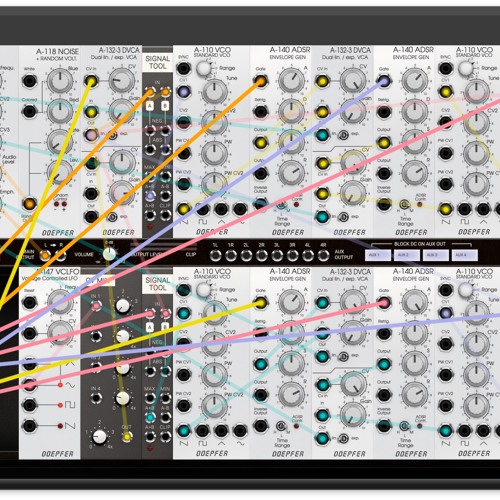
Task: Click the sawtooth output jack on A-147 VCLFO
Action: pyautogui.click(x=29, y=426)
